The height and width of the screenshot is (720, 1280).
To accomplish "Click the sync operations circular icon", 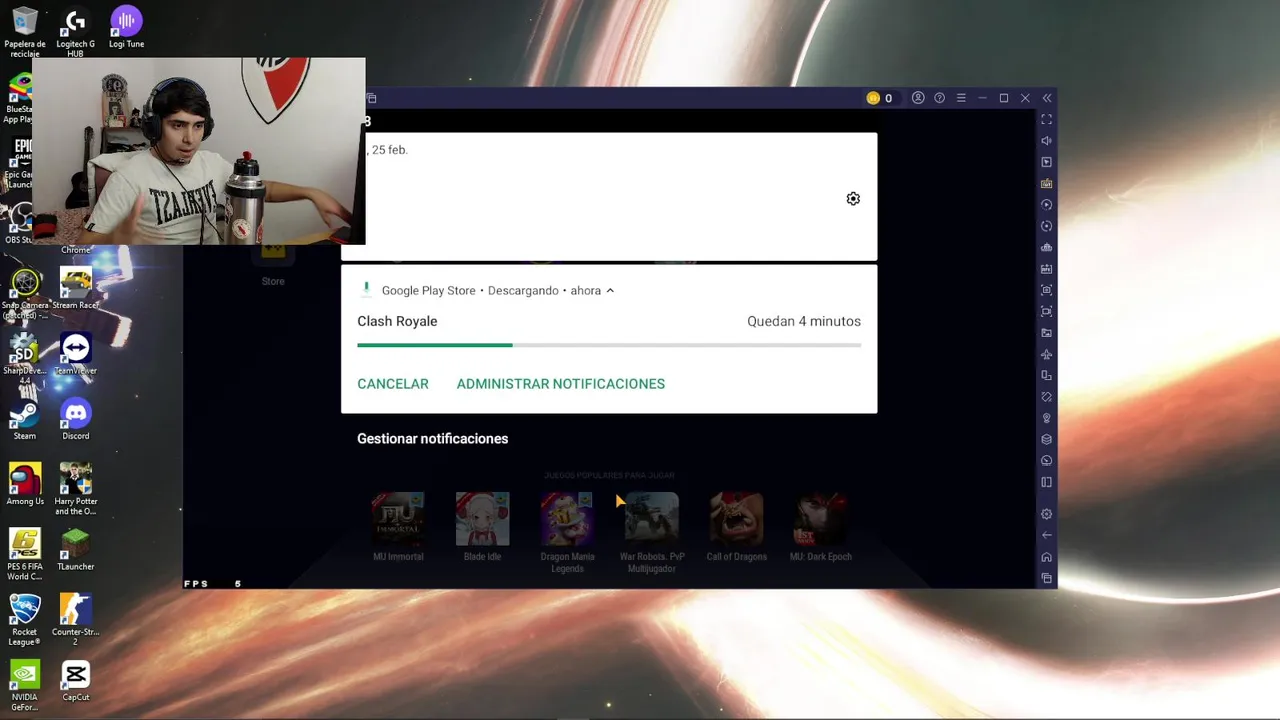I will [1046, 226].
